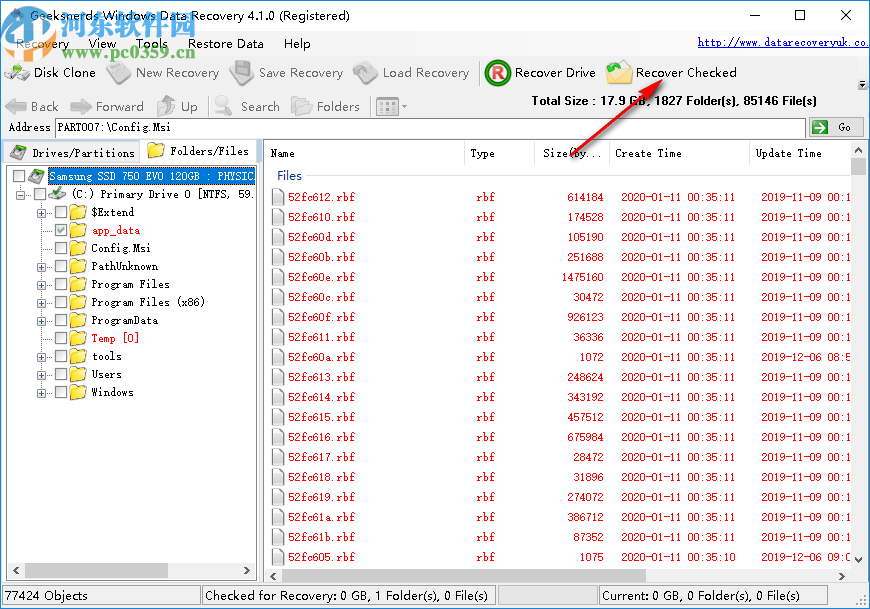The width and height of the screenshot is (870, 609).
Task: Check the Config.Msi folder checkbox
Action: [60, 248]
